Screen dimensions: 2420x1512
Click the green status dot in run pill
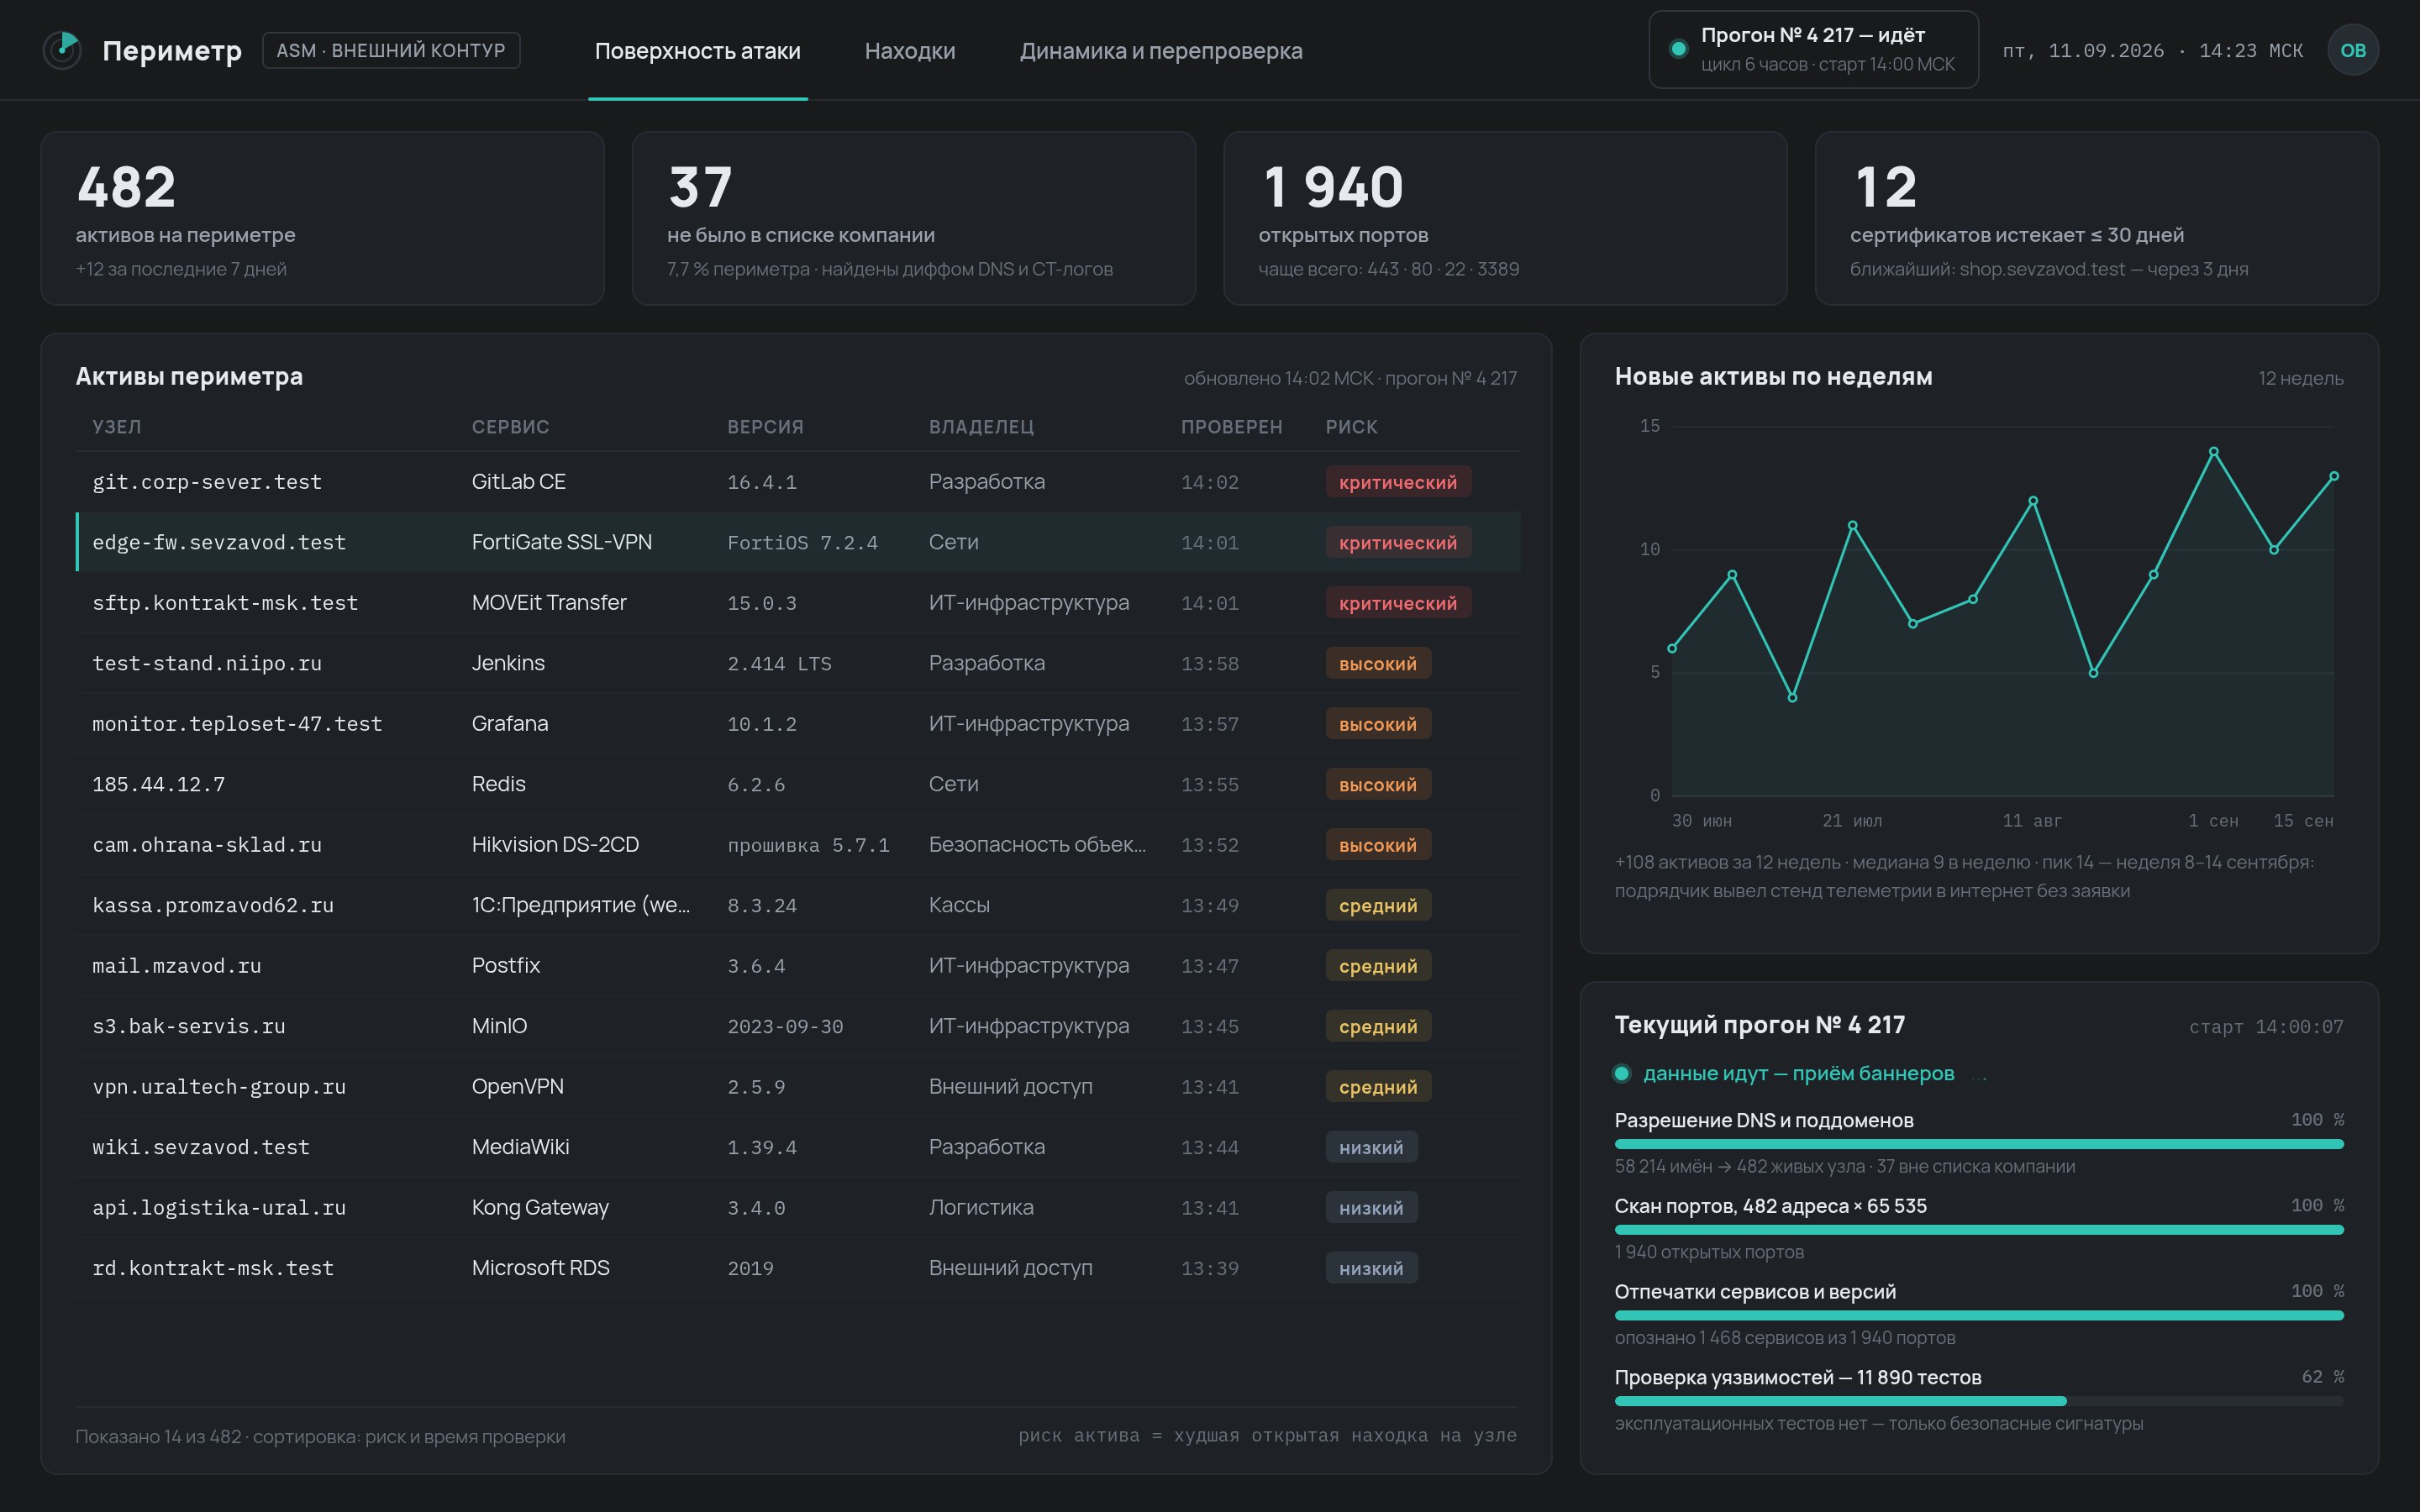[x=1679, y=49]
